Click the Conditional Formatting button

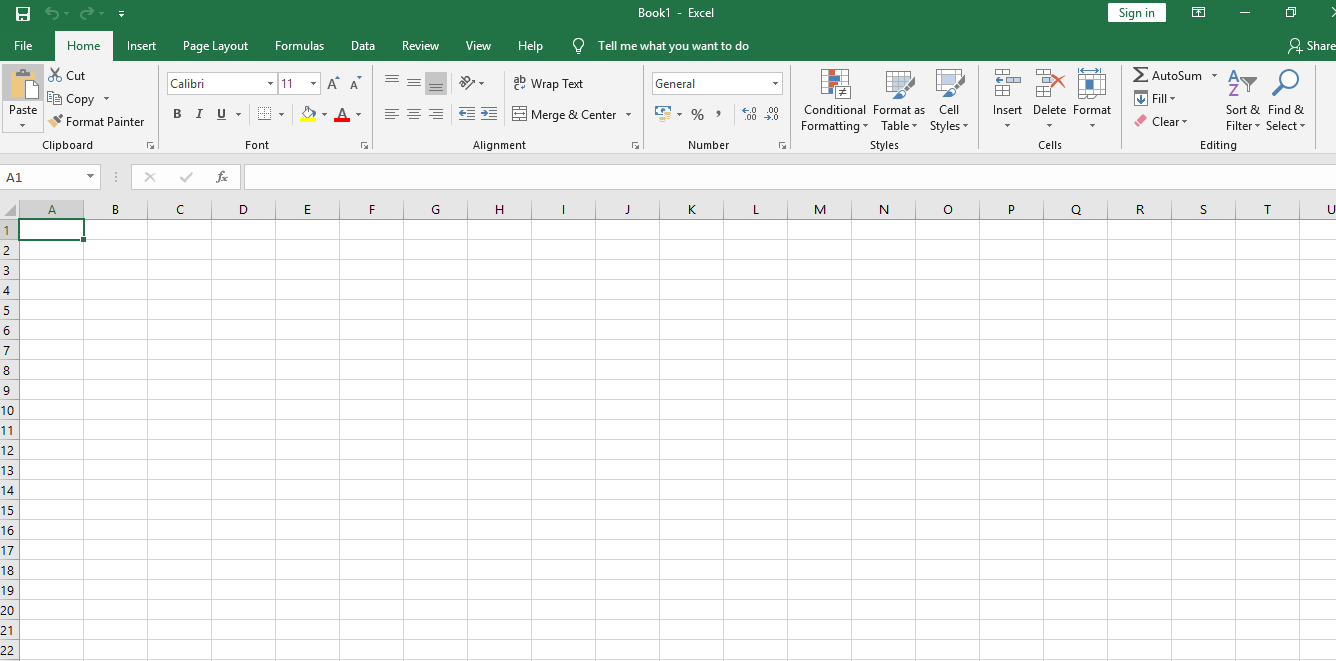coord(834,100)
